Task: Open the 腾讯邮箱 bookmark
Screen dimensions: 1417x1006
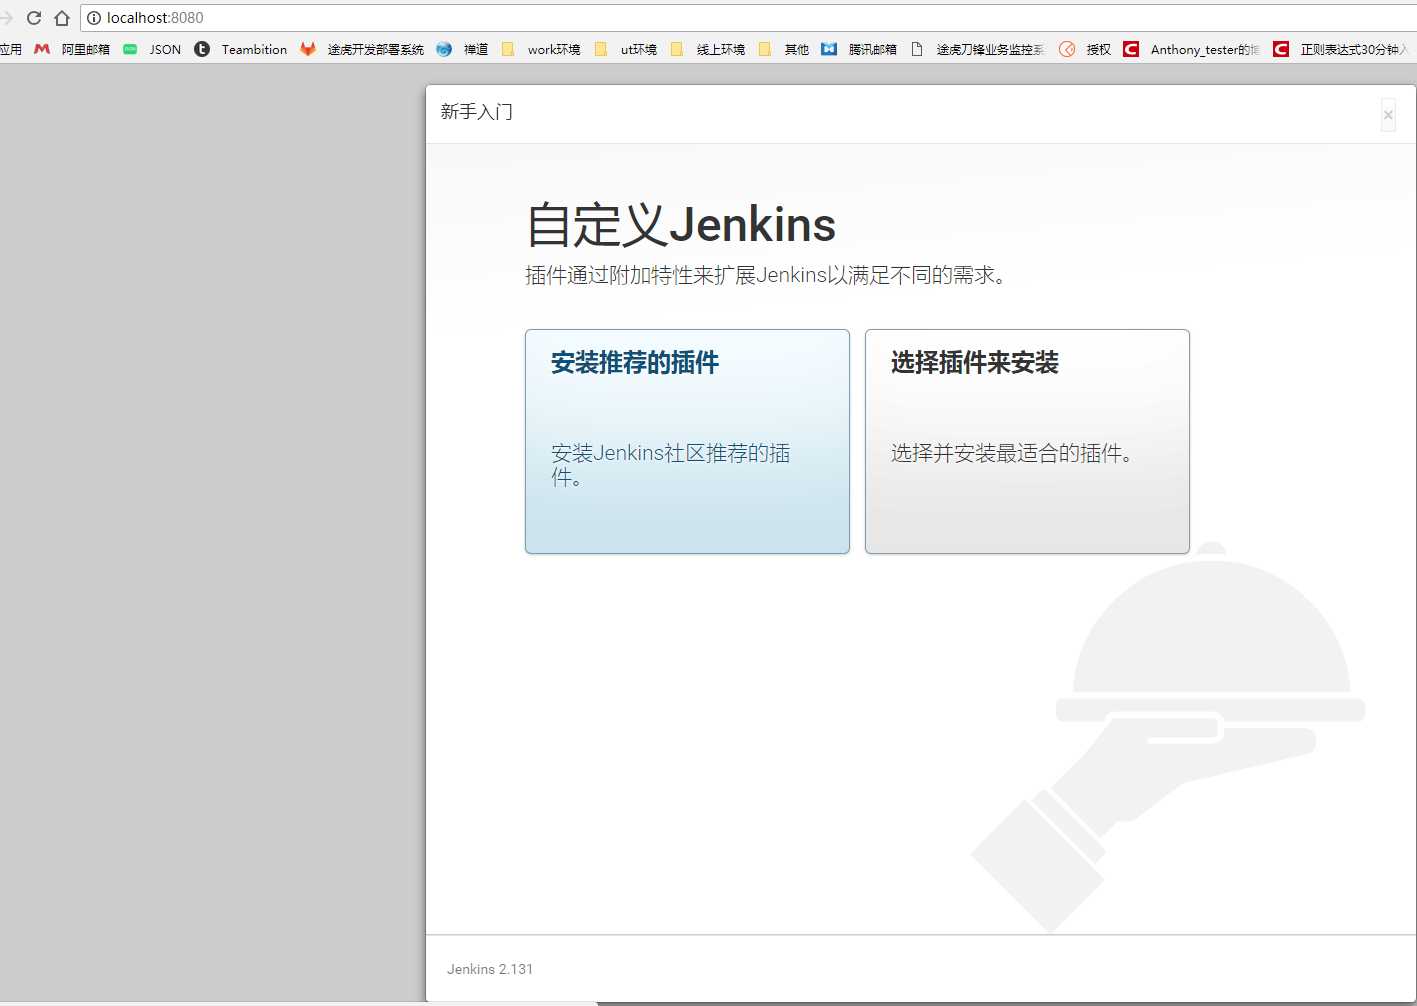Action: [859, 49]
